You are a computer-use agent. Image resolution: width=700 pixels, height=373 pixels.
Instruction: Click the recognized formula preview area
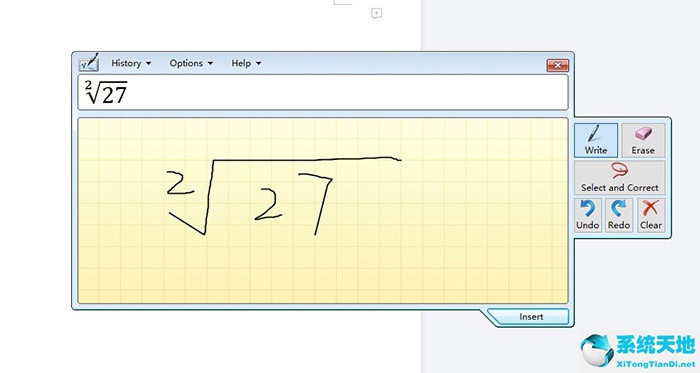point(323,92)
